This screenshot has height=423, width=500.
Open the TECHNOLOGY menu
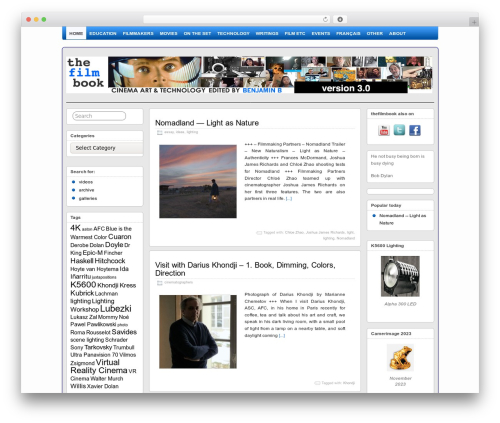pos(233,33)
